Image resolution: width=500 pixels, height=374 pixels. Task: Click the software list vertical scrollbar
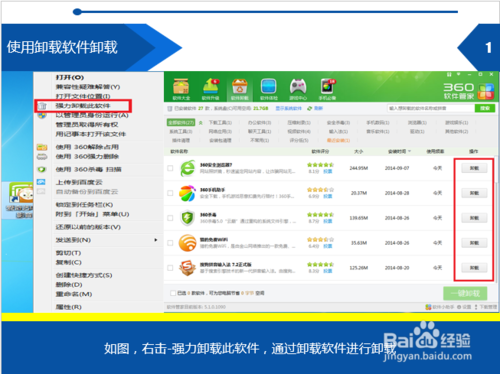tap(497, 220)
